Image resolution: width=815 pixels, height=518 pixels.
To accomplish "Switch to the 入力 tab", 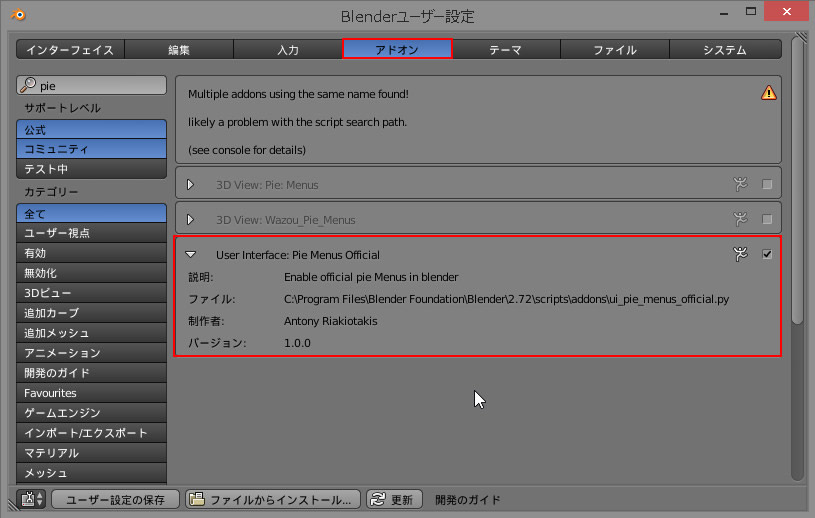I will point(288,49).
